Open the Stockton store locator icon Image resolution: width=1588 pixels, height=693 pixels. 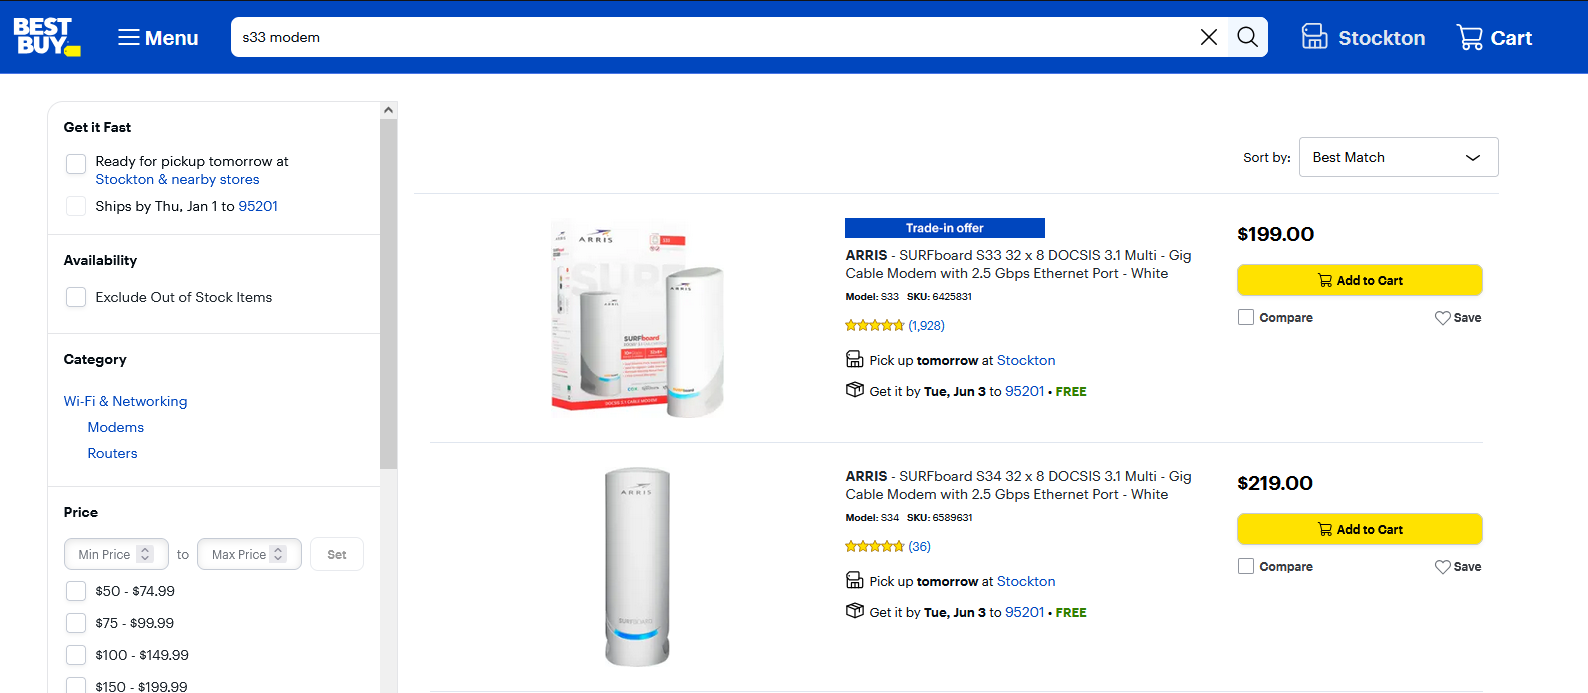point(1314,37)
